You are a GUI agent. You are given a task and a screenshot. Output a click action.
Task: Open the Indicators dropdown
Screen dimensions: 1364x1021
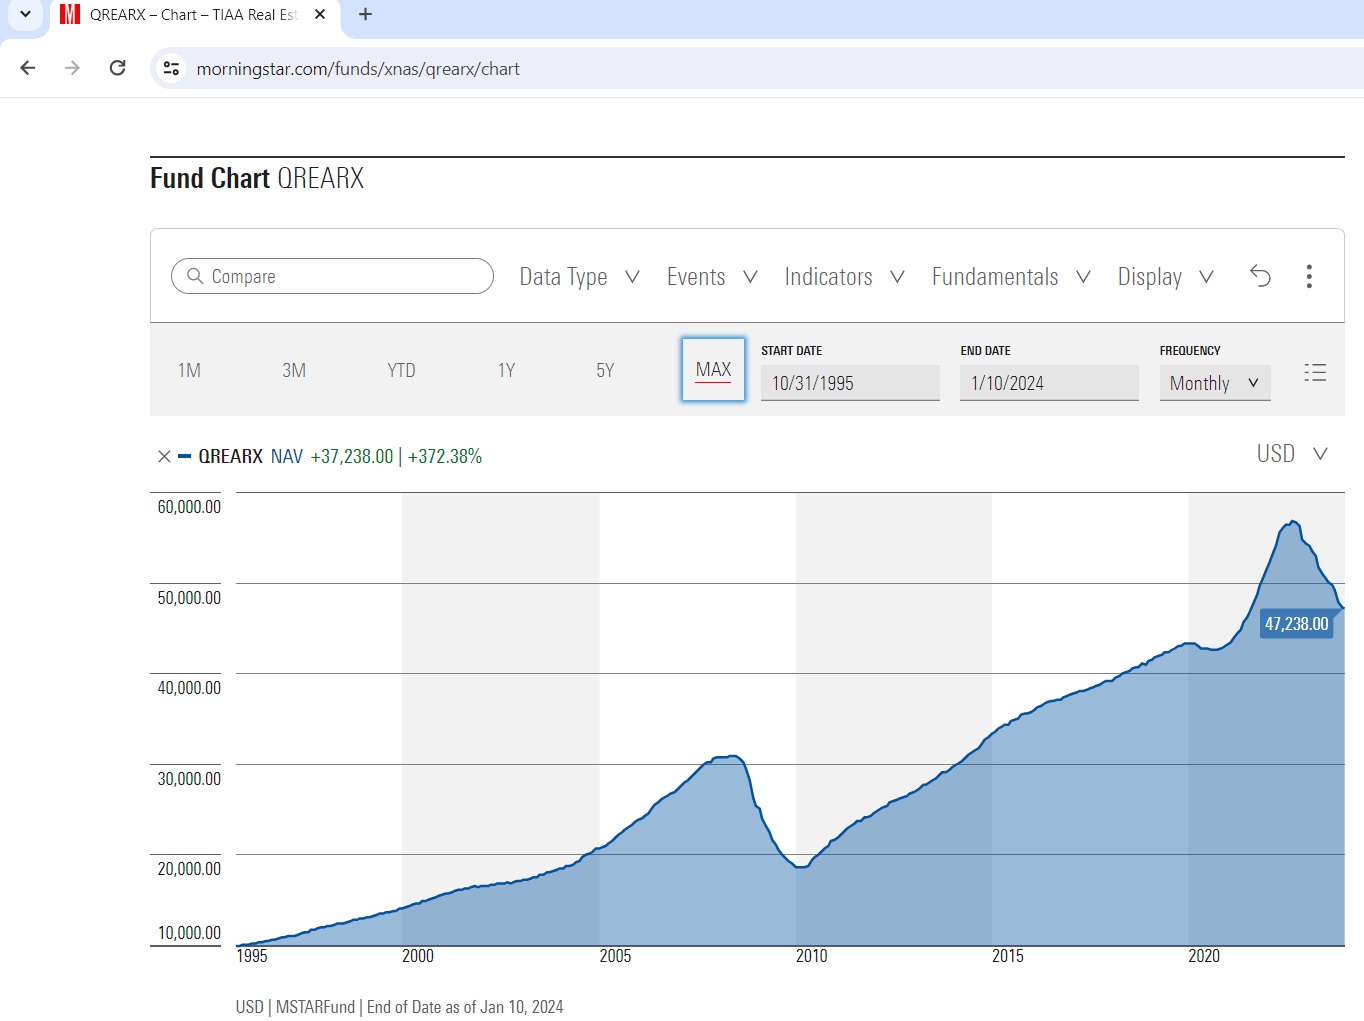click(844, 277)
